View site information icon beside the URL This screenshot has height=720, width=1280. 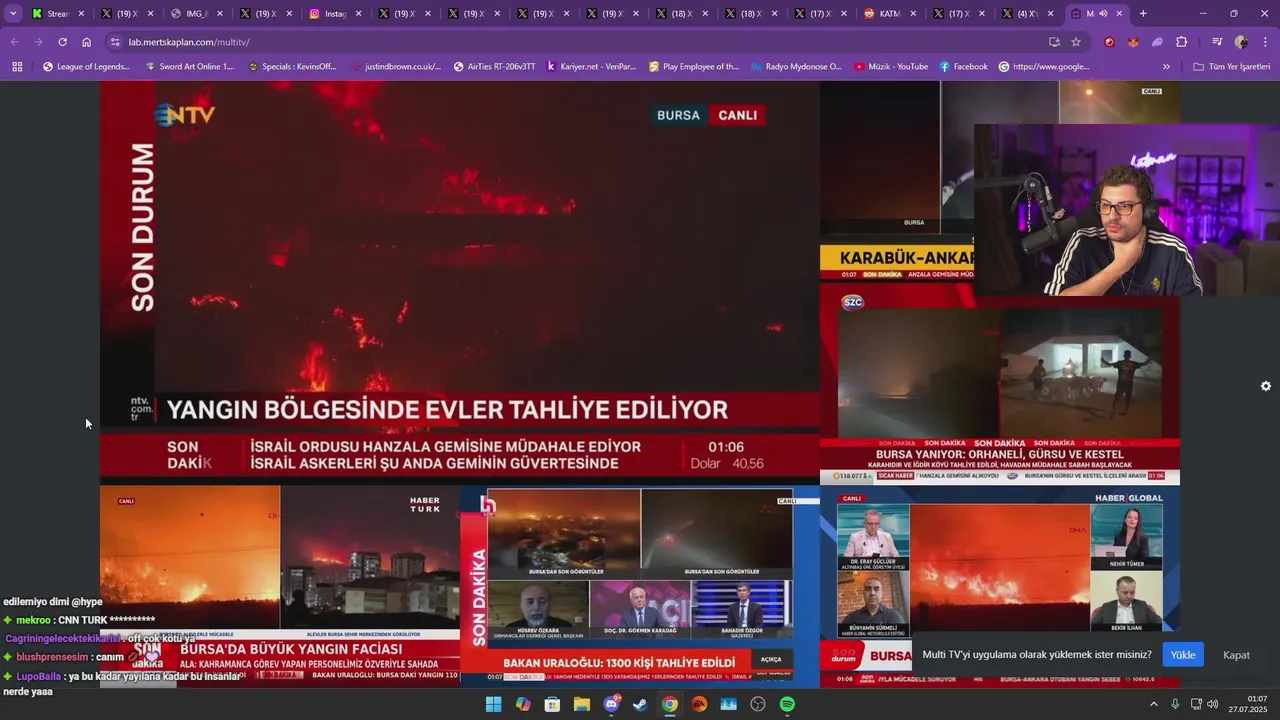click(114, 42)
